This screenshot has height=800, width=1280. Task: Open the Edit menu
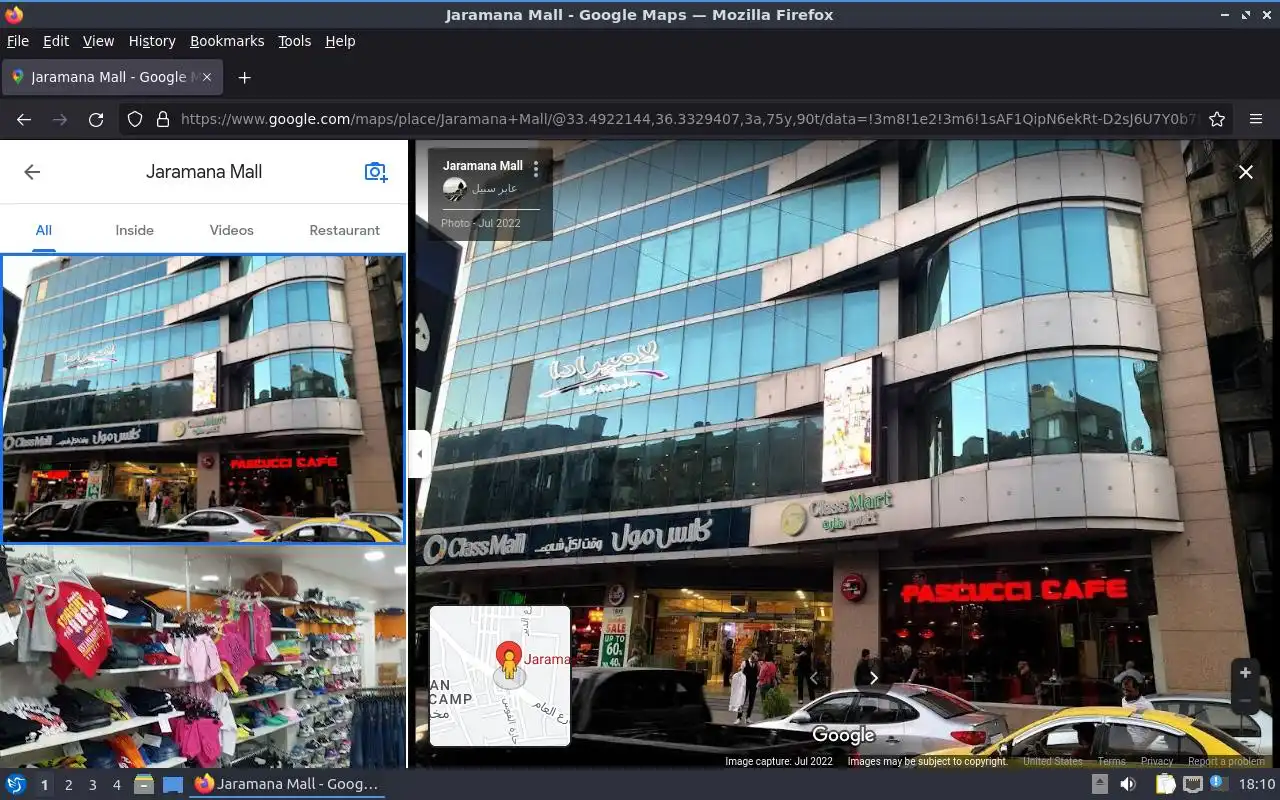[x=56, y=41]
